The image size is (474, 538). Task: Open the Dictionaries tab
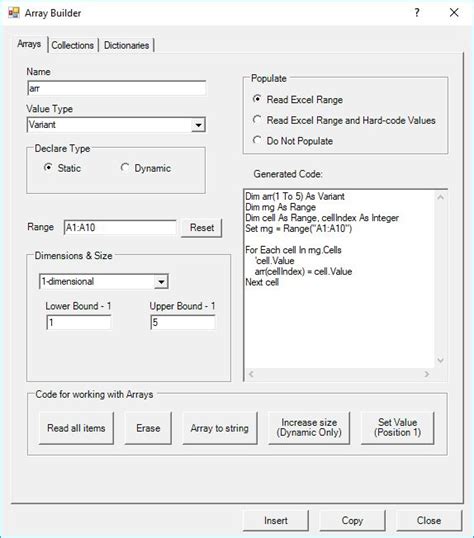tap(127, 45)
